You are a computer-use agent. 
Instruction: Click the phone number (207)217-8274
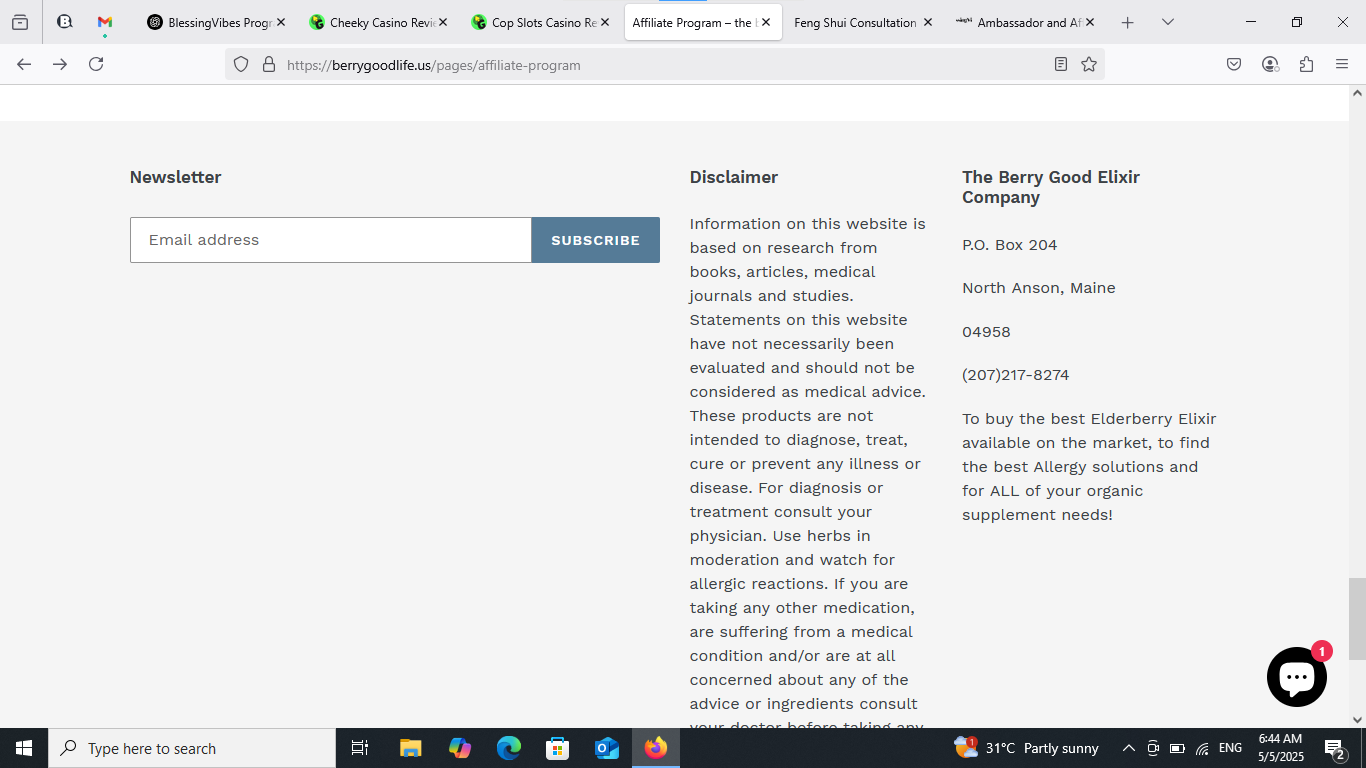tap(1015, 375)
